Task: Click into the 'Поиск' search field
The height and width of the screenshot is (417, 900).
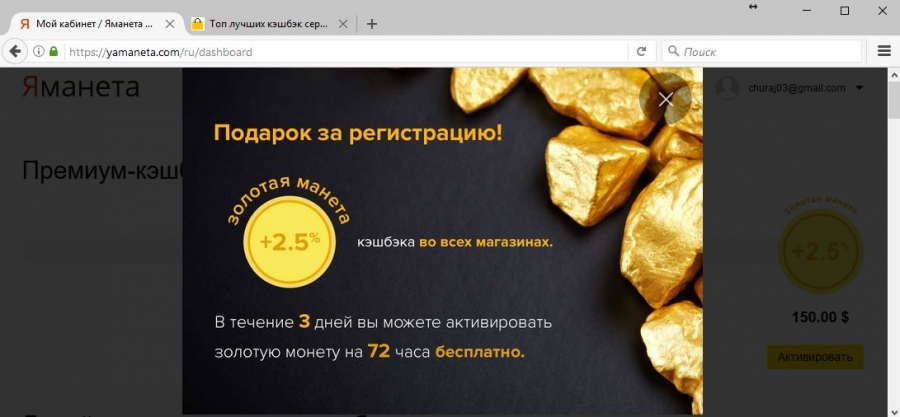Action: 762,52
